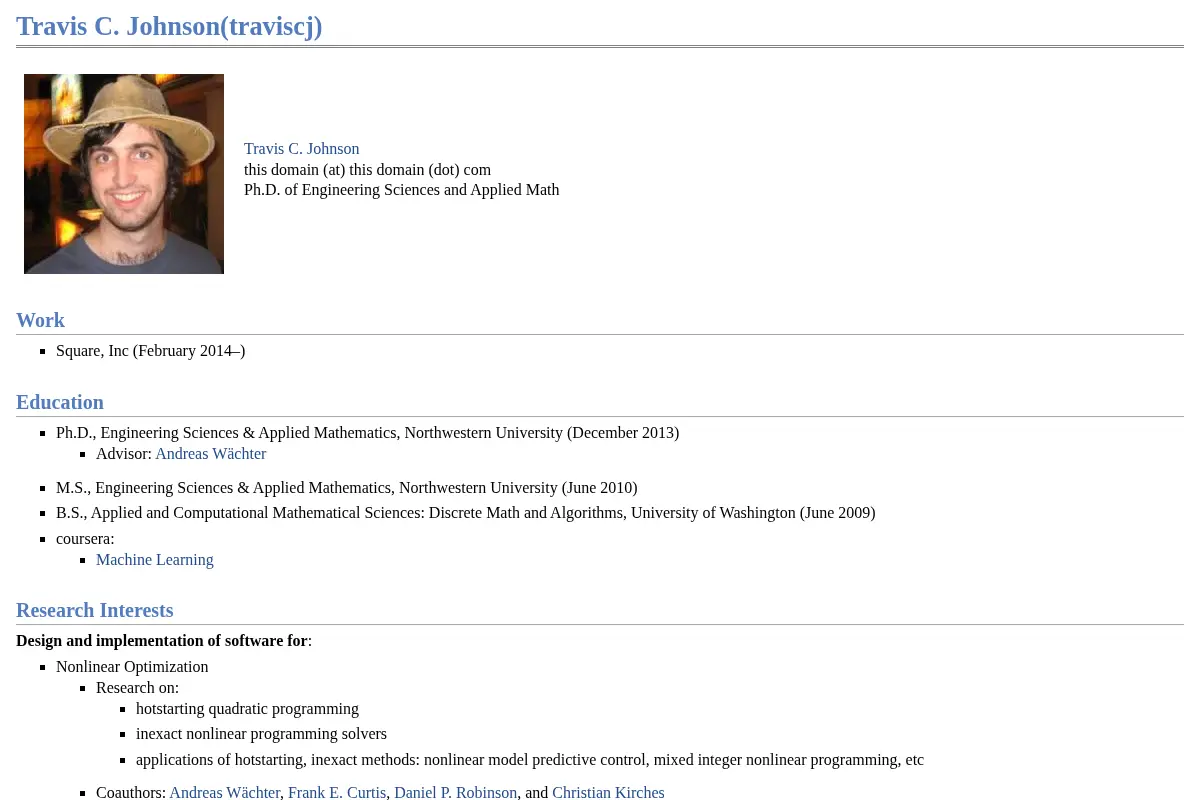Image resolution: width=1200 pixels, height=800 pixels.
Task: Click the profile photo of Travis
Action: click(124, 174)
